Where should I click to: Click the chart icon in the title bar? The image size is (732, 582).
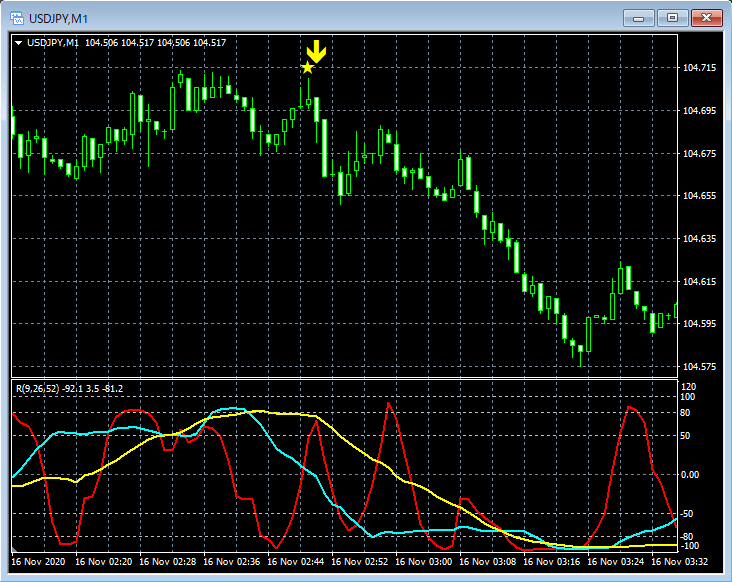17,18
